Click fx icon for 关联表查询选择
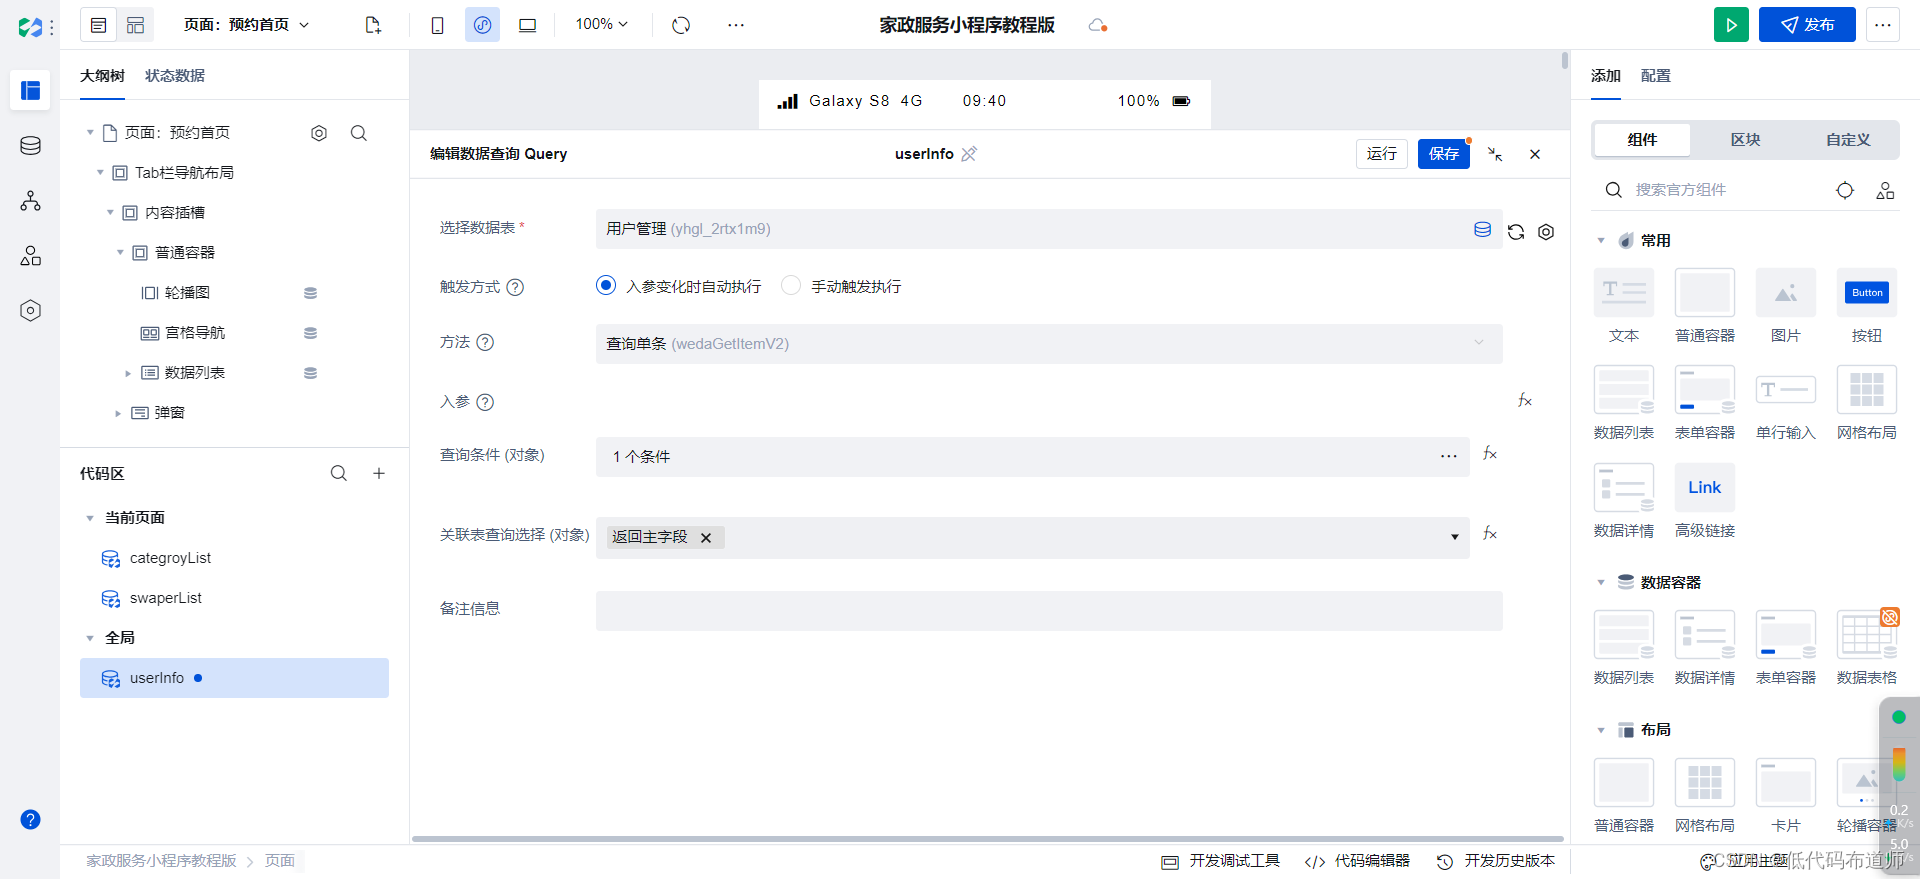 tap(1490, 534)
